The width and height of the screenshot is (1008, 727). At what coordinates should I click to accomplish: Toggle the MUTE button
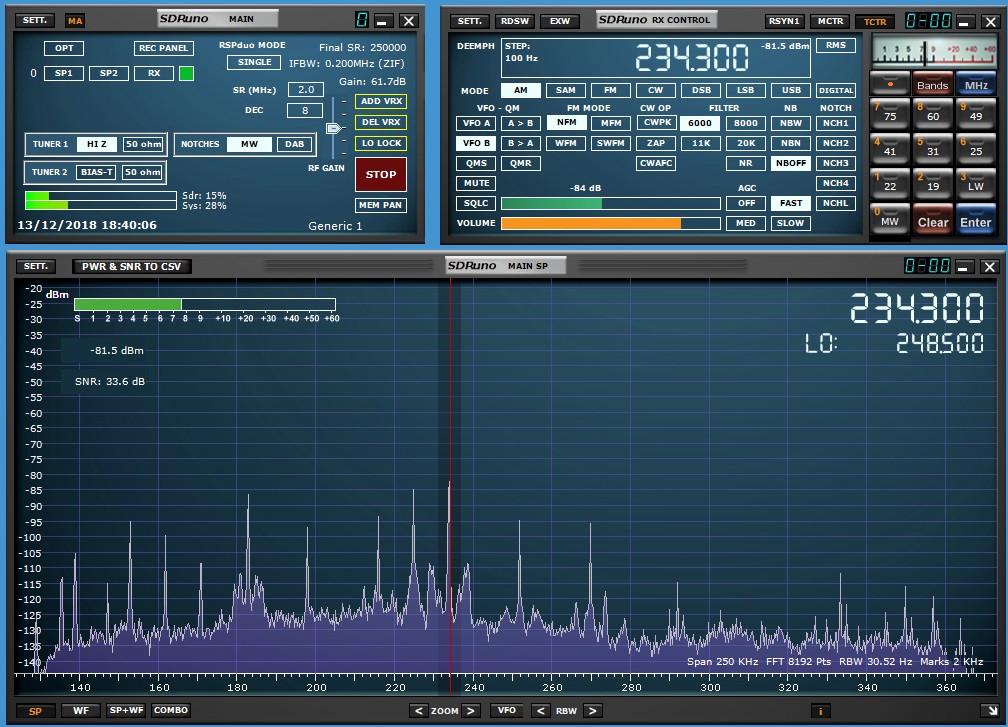(476, 183)
